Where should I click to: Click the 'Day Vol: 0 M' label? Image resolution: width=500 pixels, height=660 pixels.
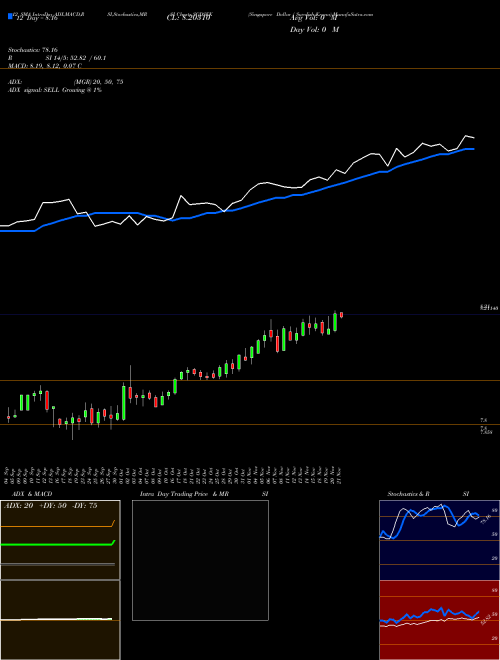pos(314,30)
